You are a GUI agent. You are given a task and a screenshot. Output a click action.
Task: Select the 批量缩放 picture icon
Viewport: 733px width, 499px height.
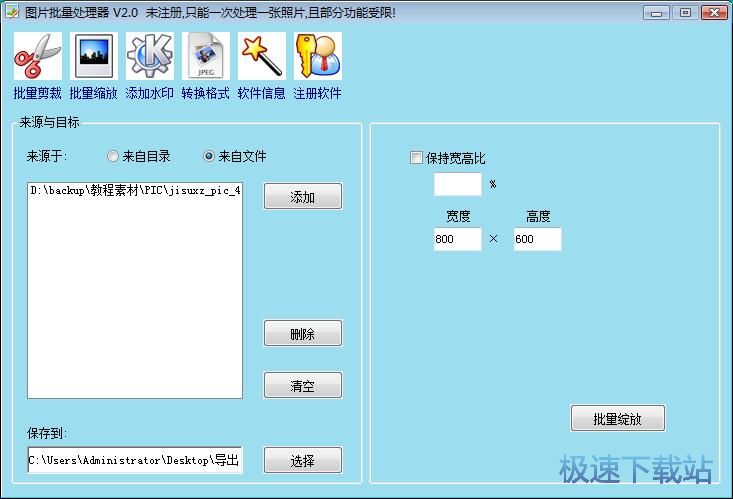pyautogui.click(x=93, y=56)
